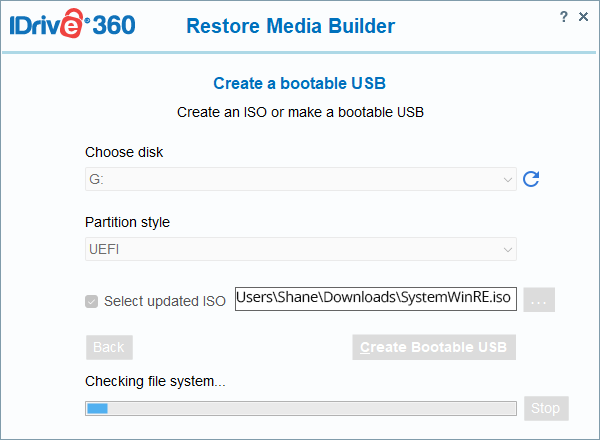This screenshot has width=600, height=440.
Task: Browse for ISO with the ellipsis button
Action: tap(539, 300)
